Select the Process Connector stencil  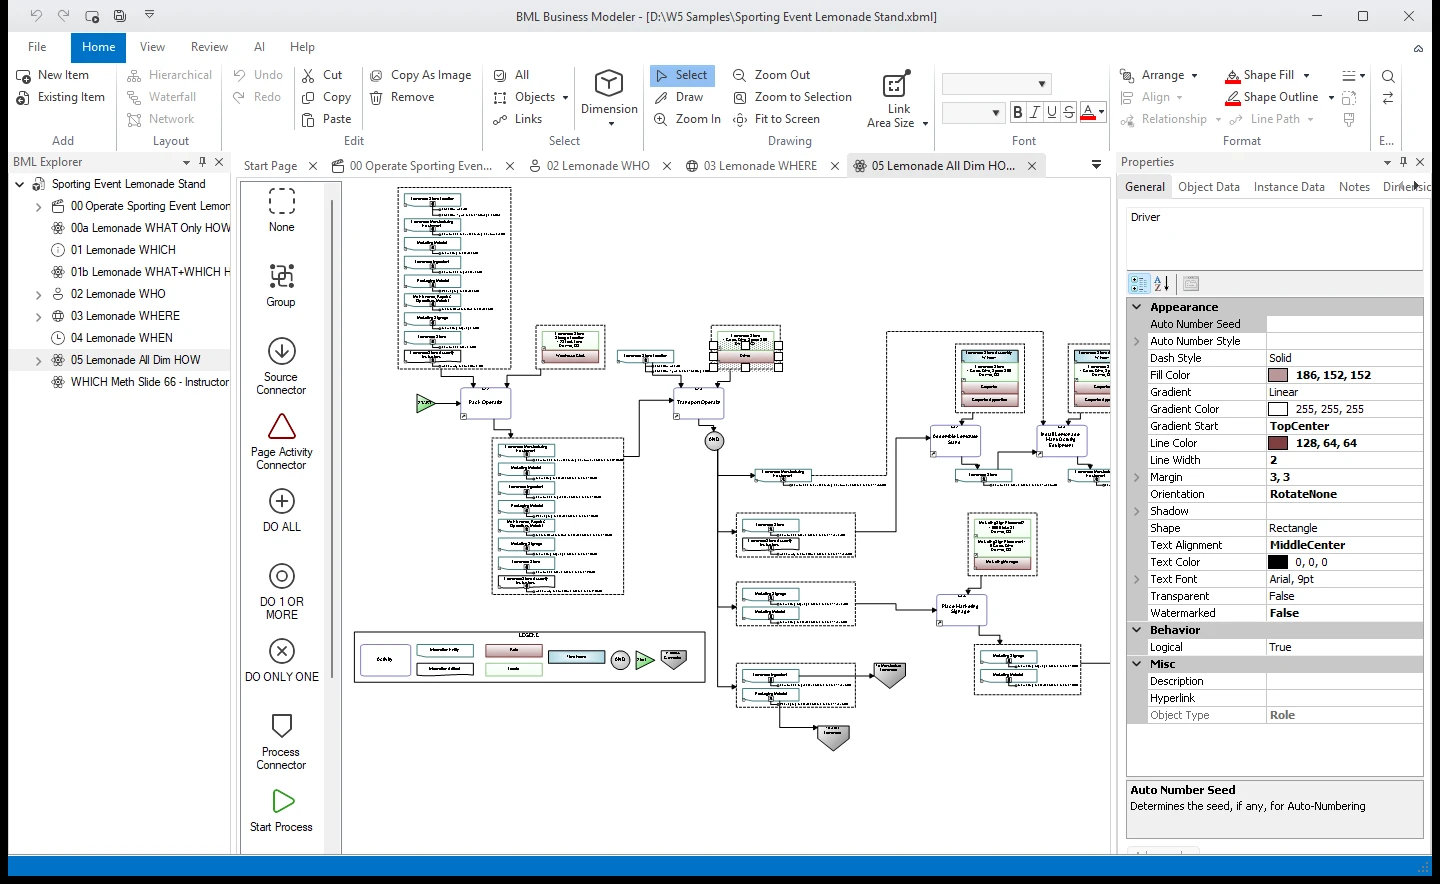tap(282, 741)
